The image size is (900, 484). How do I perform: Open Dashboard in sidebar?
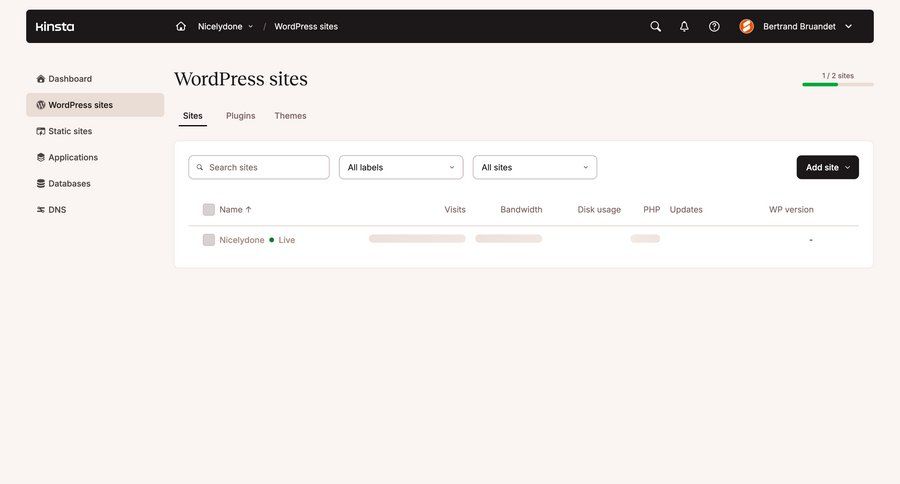click(x=95, y=79)
